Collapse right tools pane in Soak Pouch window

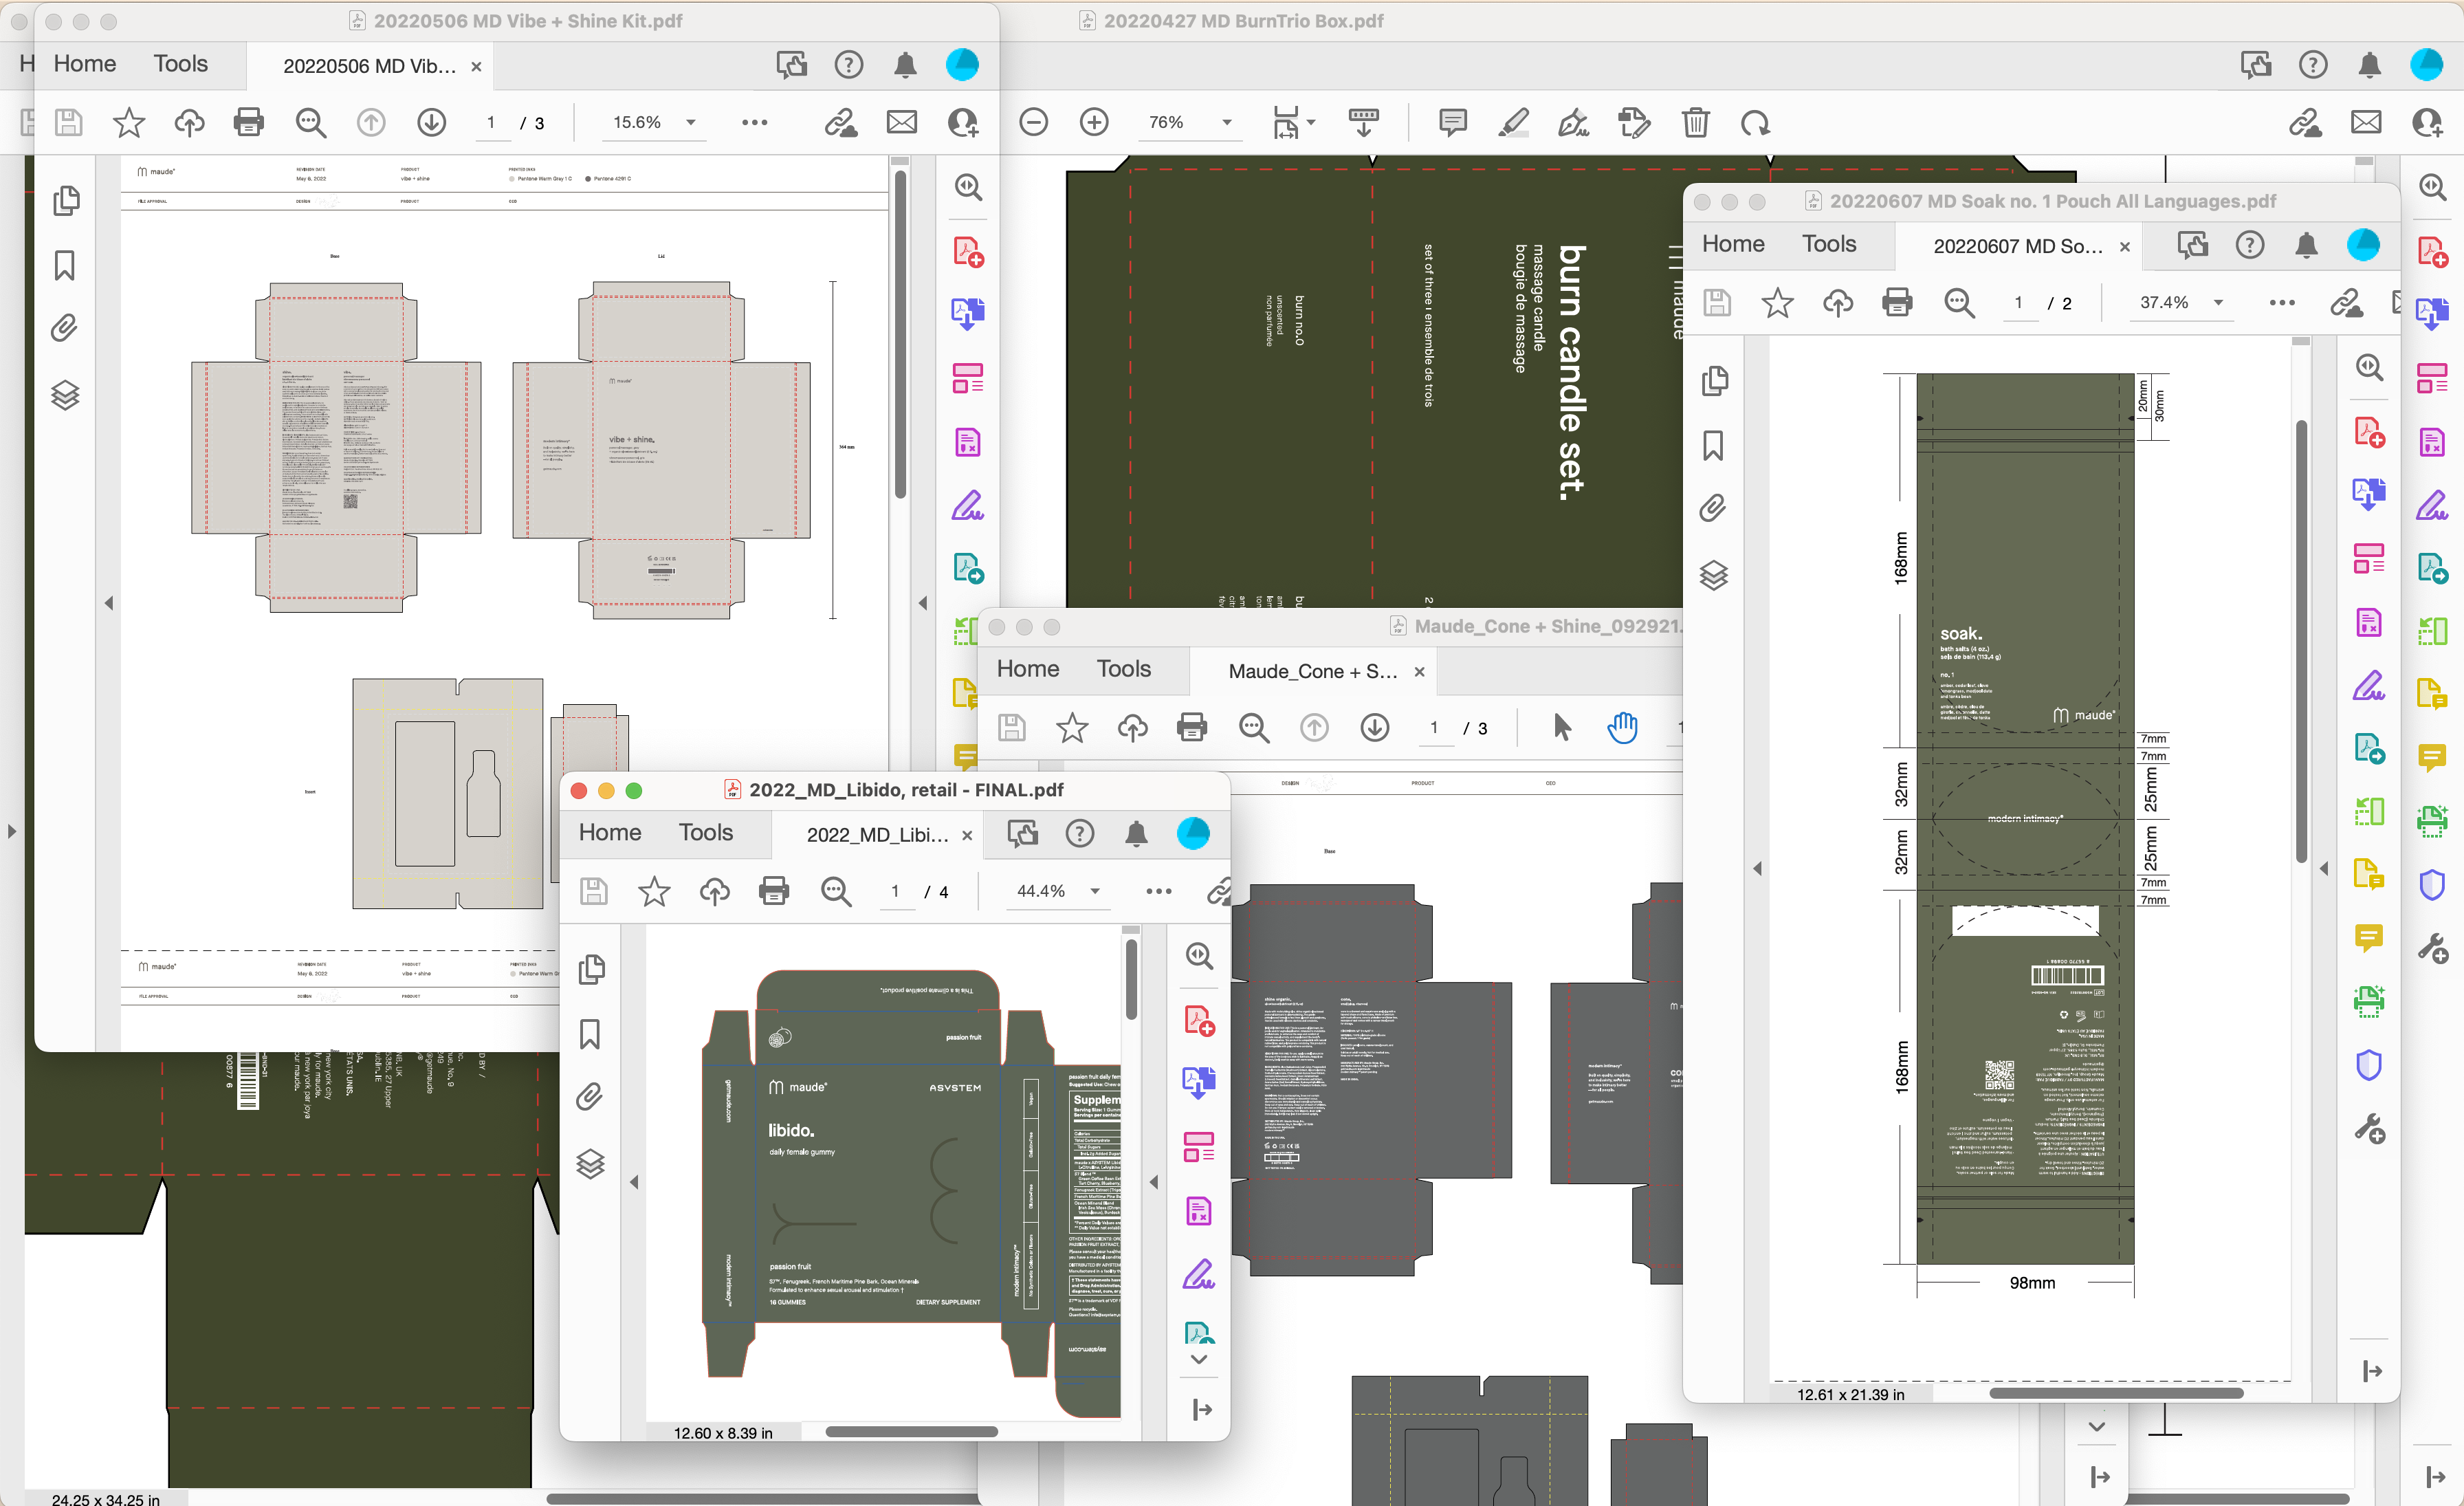point(2324,868)
